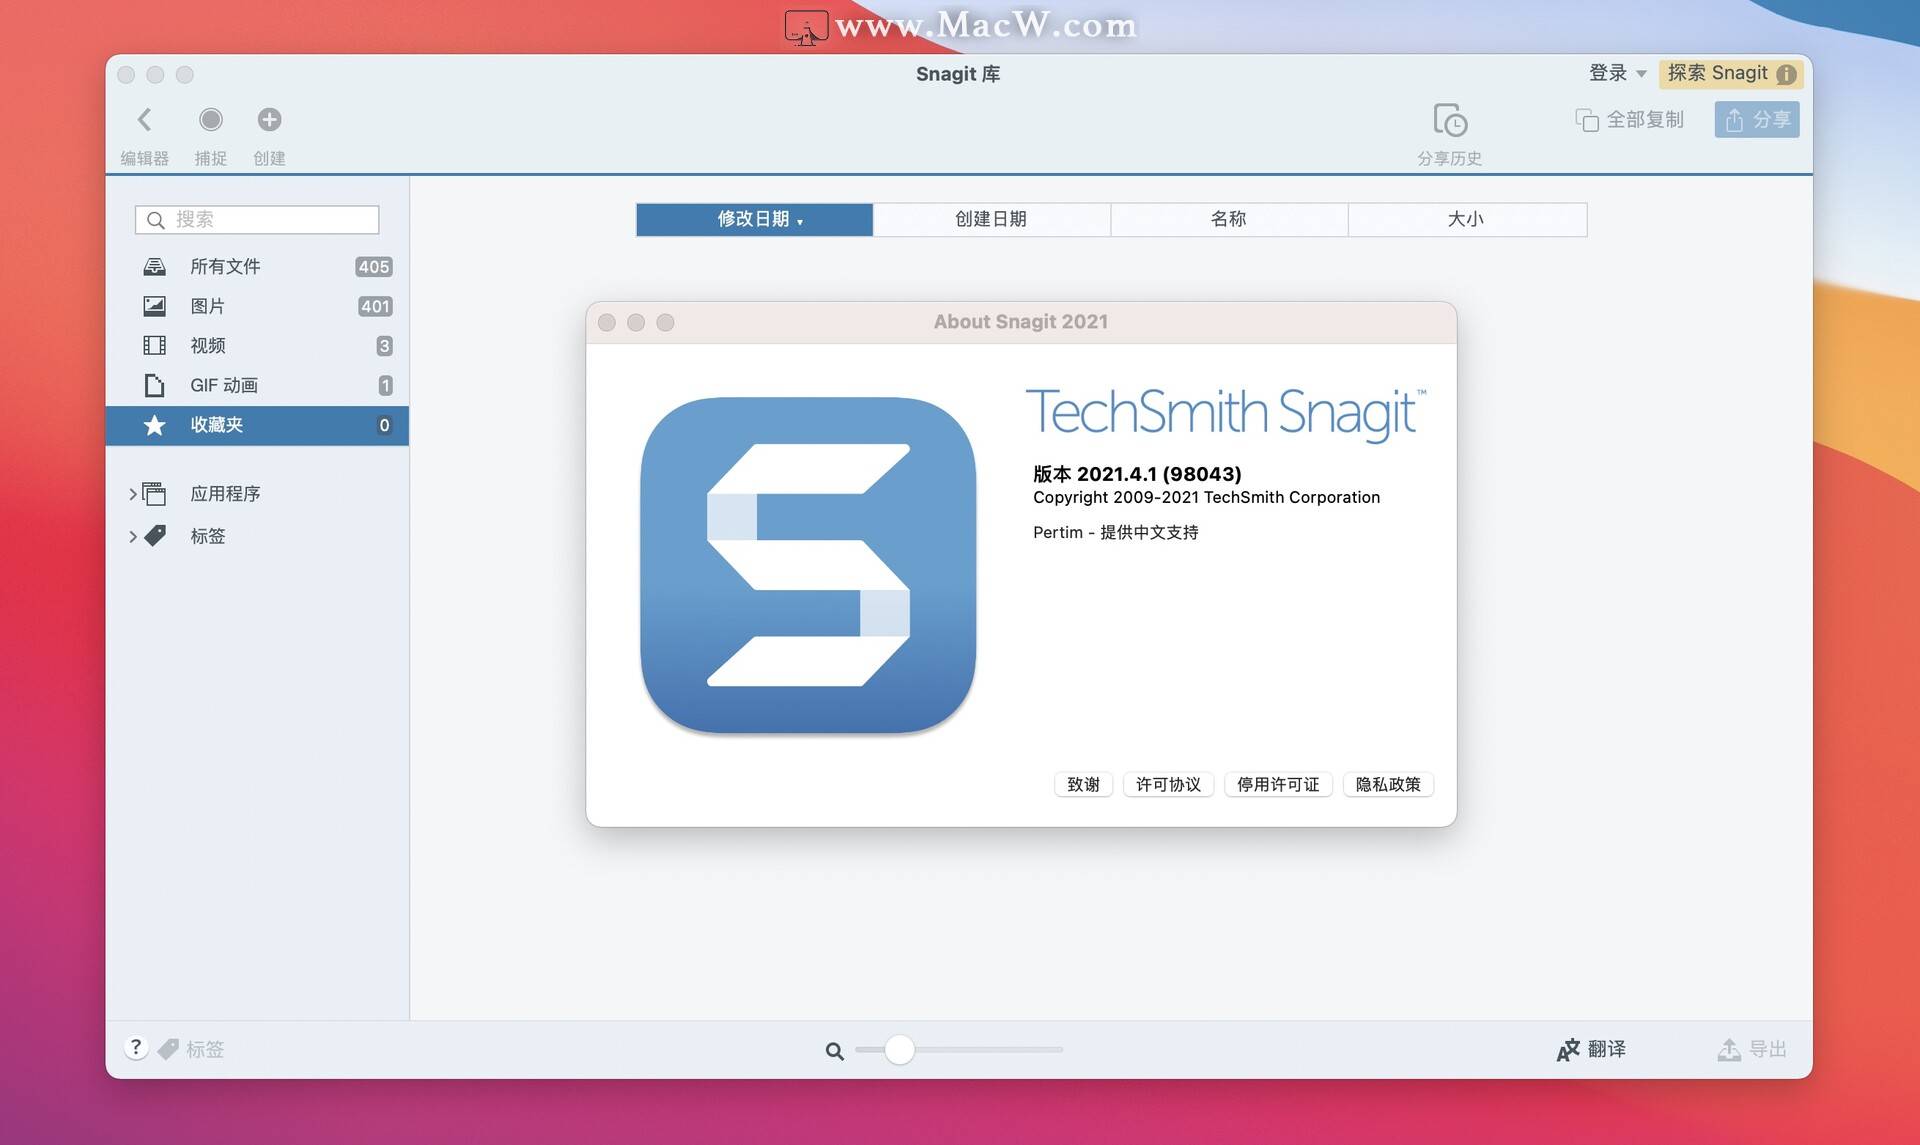The image size is (1920, 1145).
Task: Click the bottom Tags icon
Action: 168,1049
